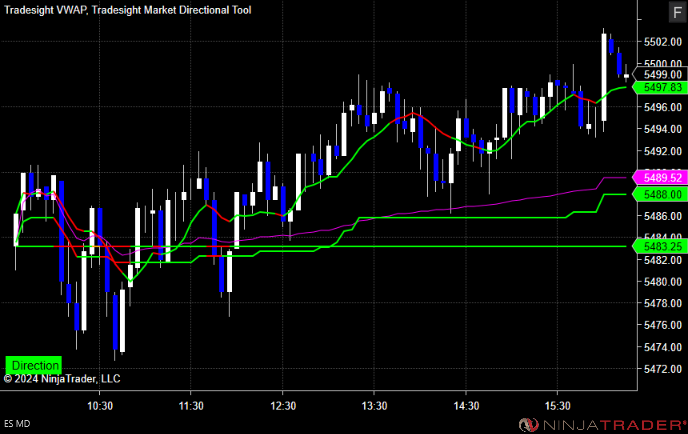Viewport: 688px width, 434px height.
Task: Click the 5472.00 price axis label
Action: coord(663,369)
